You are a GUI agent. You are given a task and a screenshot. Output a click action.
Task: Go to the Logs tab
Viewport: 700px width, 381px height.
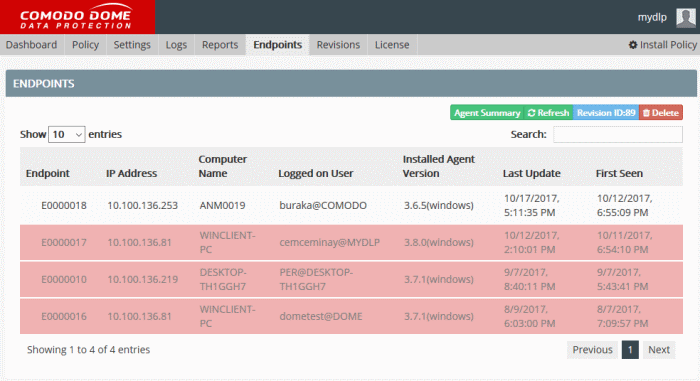176,45
